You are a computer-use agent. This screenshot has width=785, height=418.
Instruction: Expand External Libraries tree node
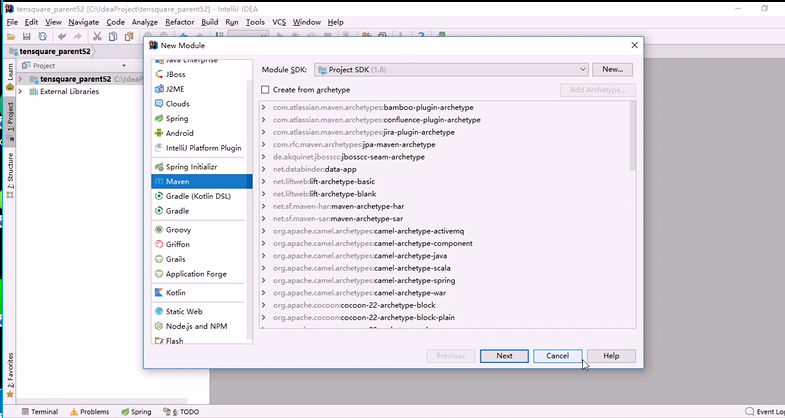tap(20, 92)
